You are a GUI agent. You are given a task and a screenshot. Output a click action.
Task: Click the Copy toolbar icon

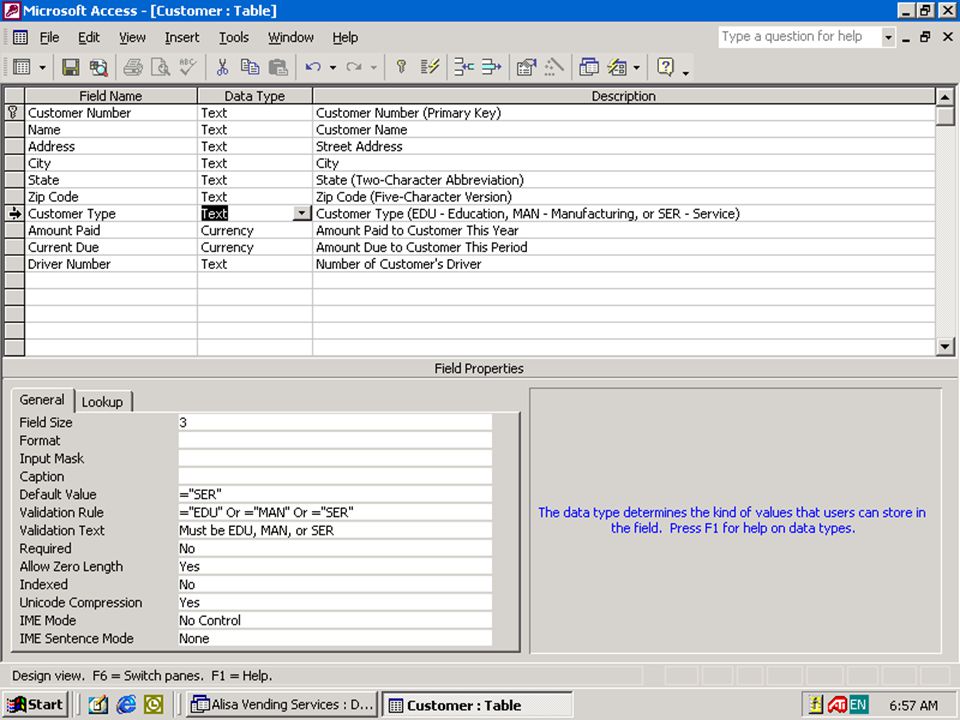[x=250, y=67]
